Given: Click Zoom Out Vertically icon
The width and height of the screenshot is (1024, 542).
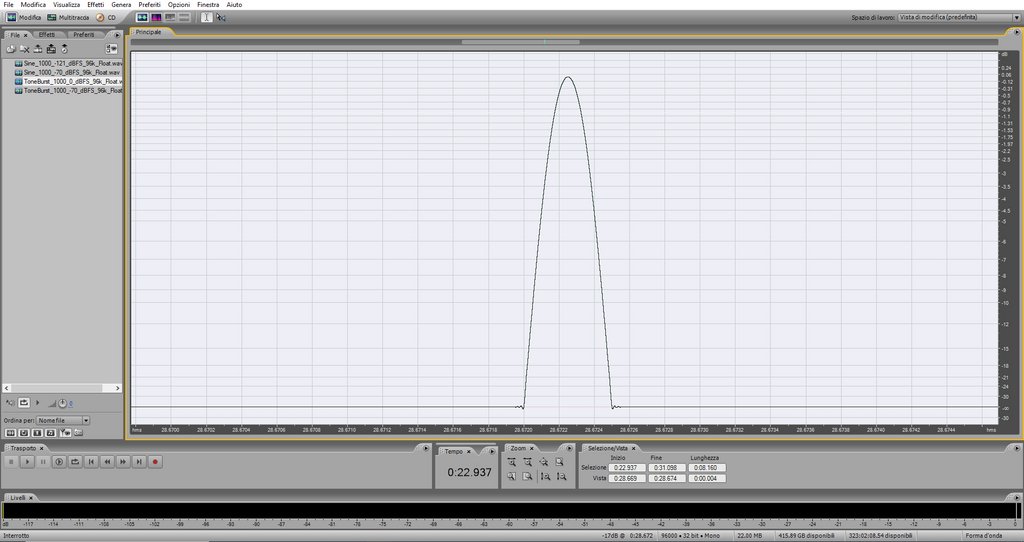Looking at the screenshot, I should (x=561, y=476).
